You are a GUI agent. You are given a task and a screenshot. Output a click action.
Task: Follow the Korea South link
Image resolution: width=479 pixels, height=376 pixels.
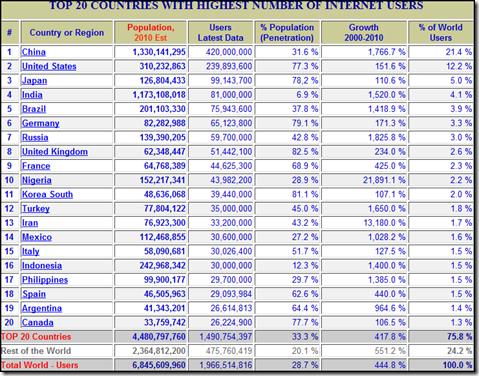(x=47, y=194)
